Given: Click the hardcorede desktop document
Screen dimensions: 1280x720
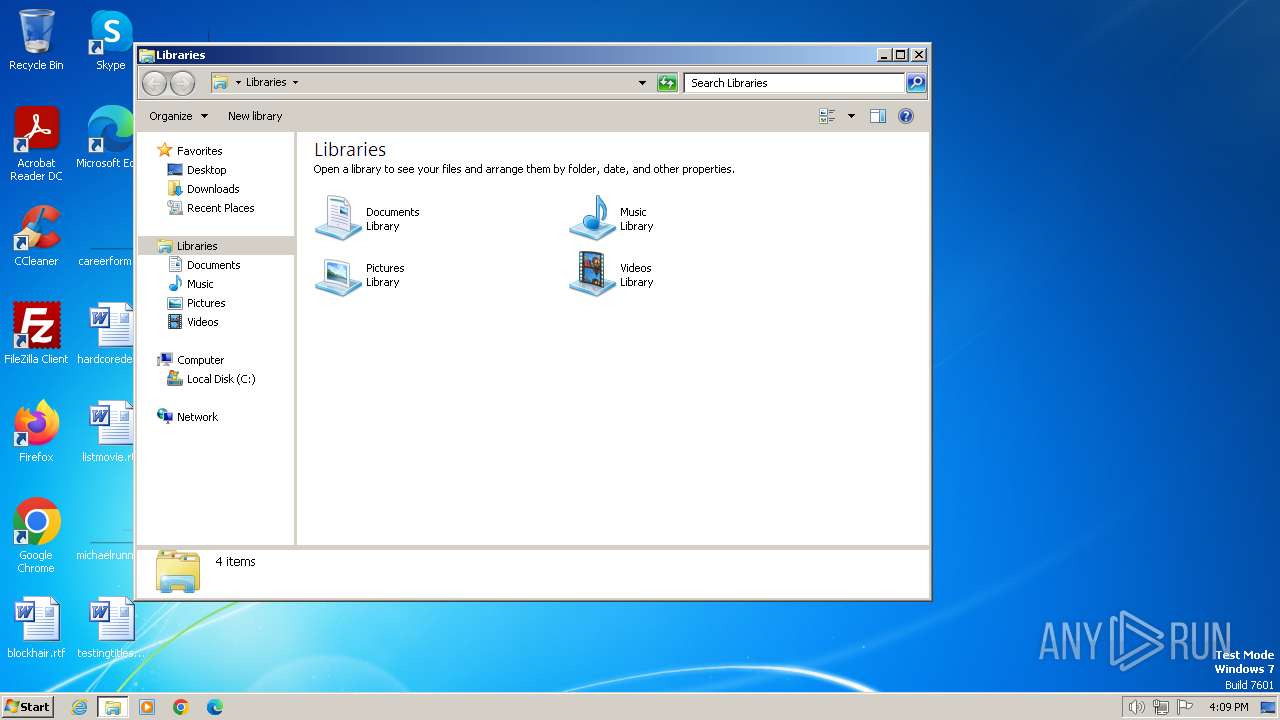Looking at the screenshot, I should (106, 334).
